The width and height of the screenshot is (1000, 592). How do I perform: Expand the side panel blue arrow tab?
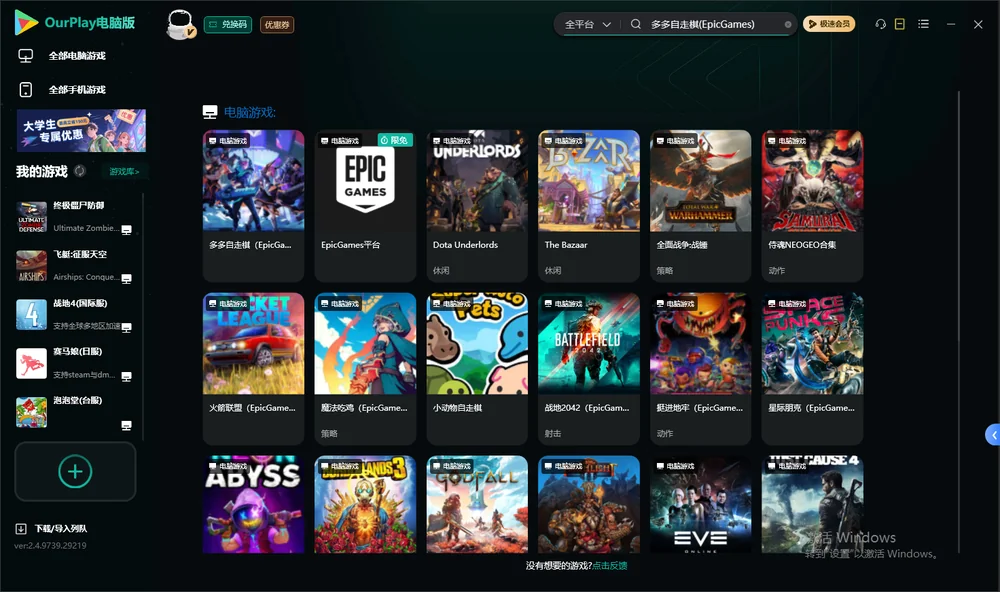click(x=993, y=435)
